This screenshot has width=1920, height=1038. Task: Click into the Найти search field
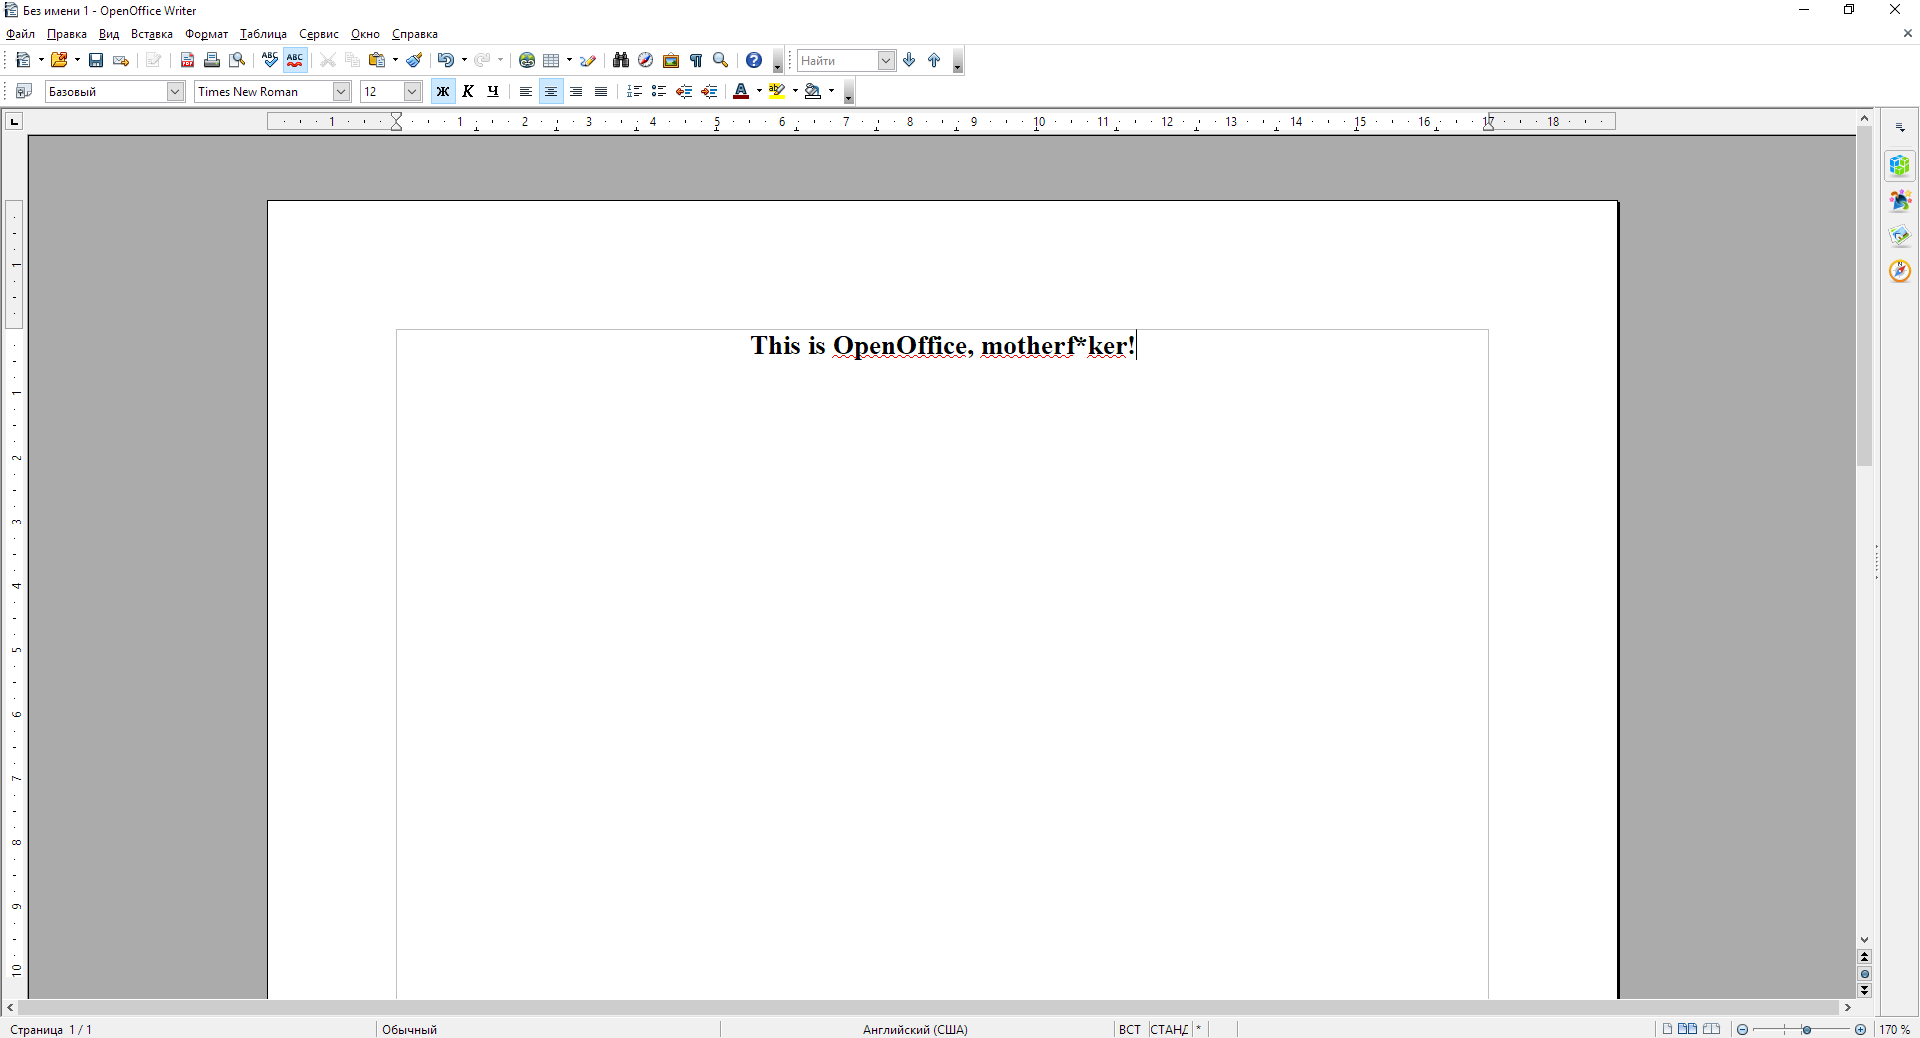(837, 60)
